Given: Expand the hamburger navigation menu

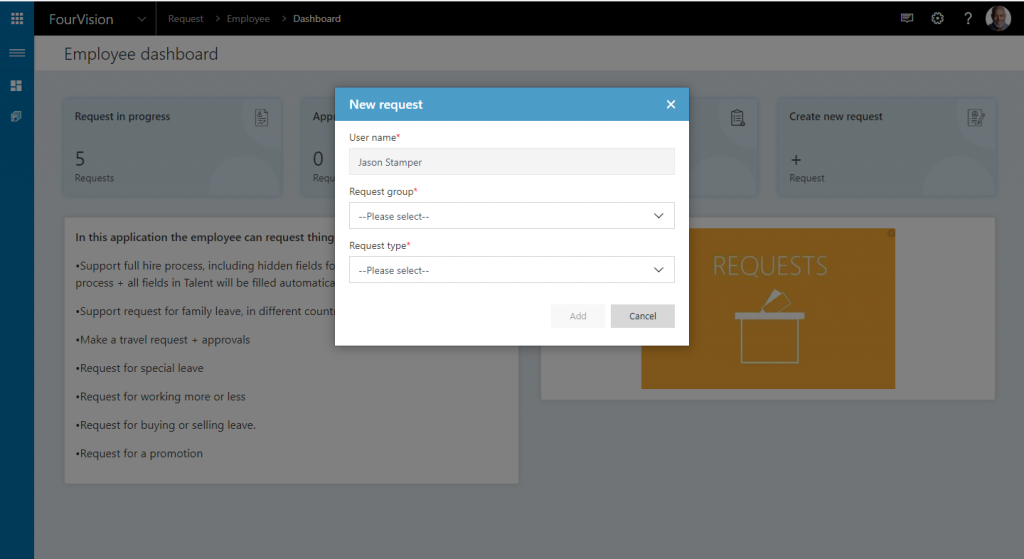Looking at the screenshot, I should coord(17,53).
